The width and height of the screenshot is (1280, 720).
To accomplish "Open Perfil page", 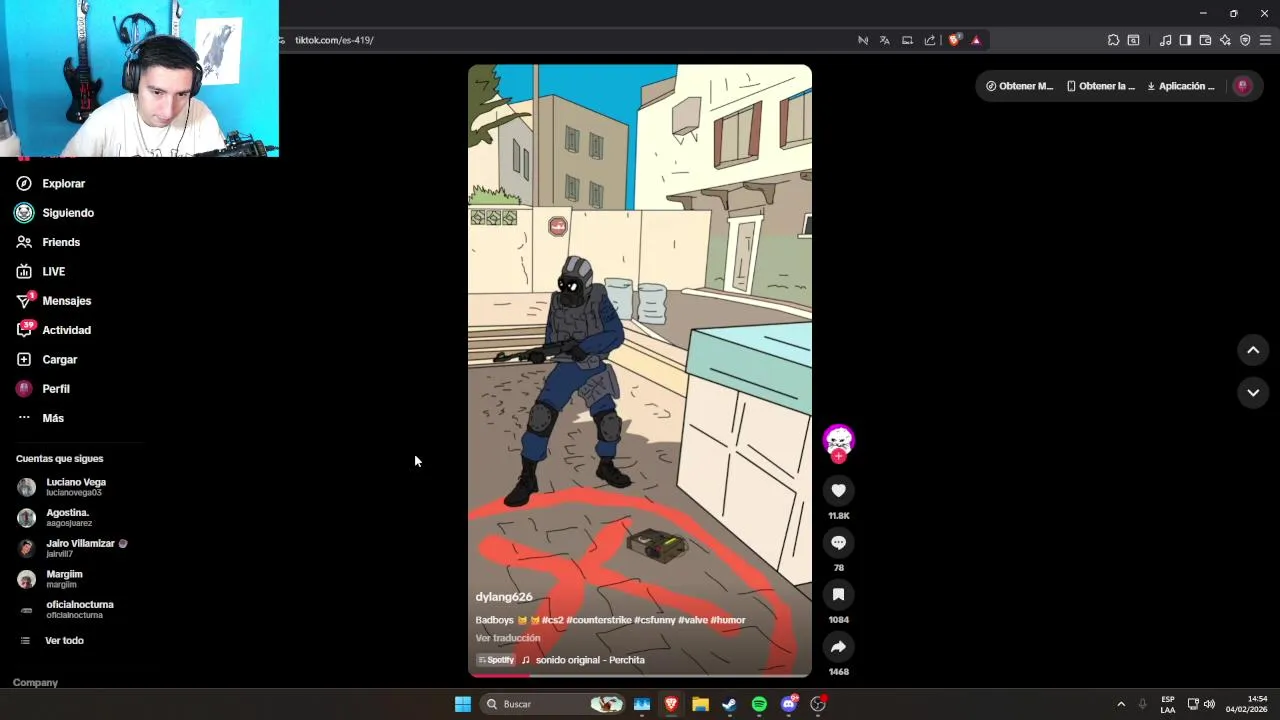I will pyautogui.click(x=43, y=389).
